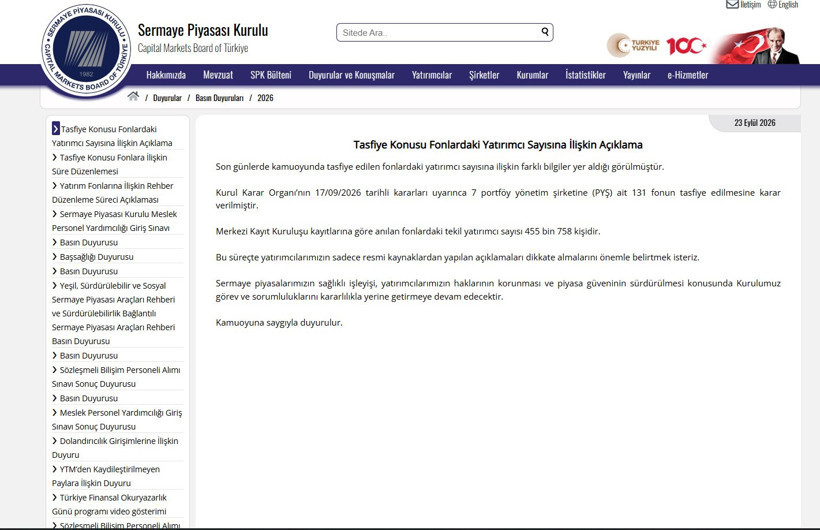Click chevron beside Tasfiye Konusu Fonlardaki item
The width and height of the screenshot is (820, 530).
[55, 128]
